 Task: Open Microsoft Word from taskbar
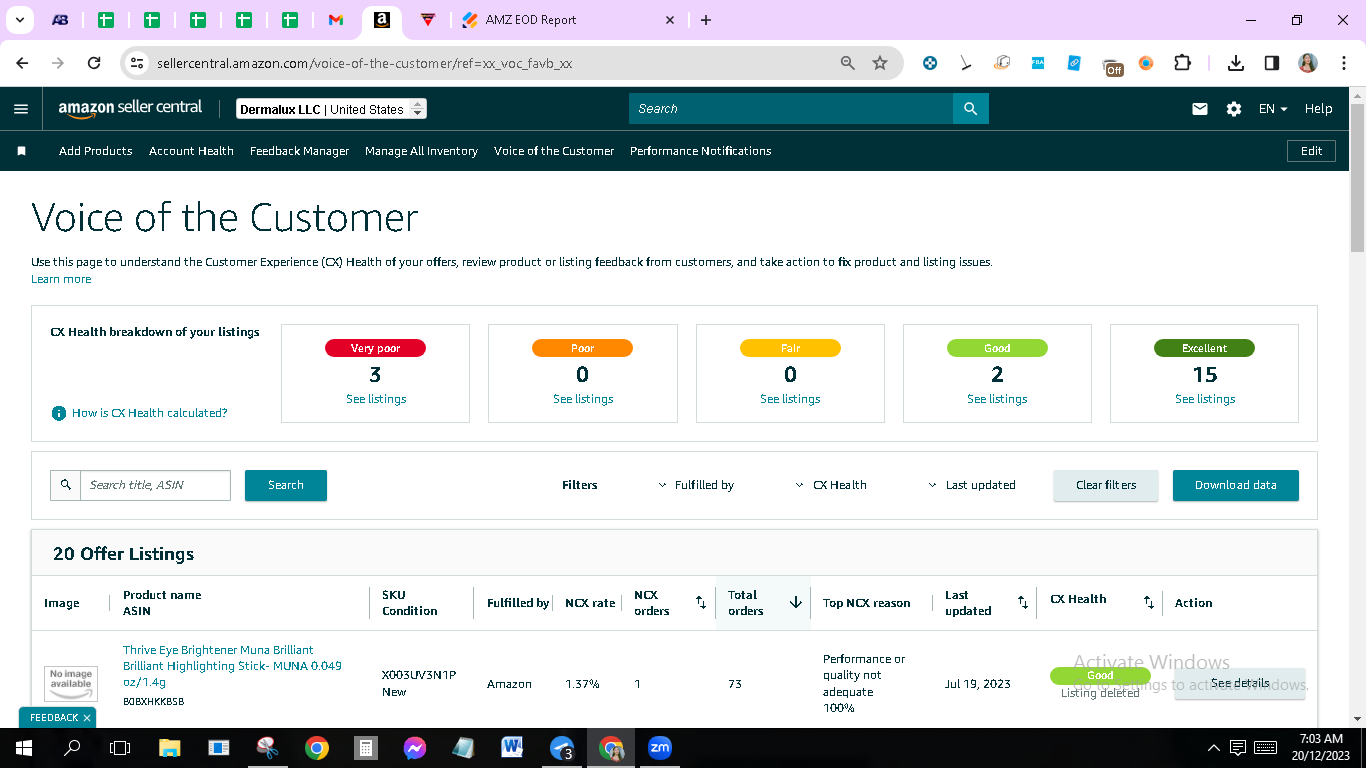(512, 747)
